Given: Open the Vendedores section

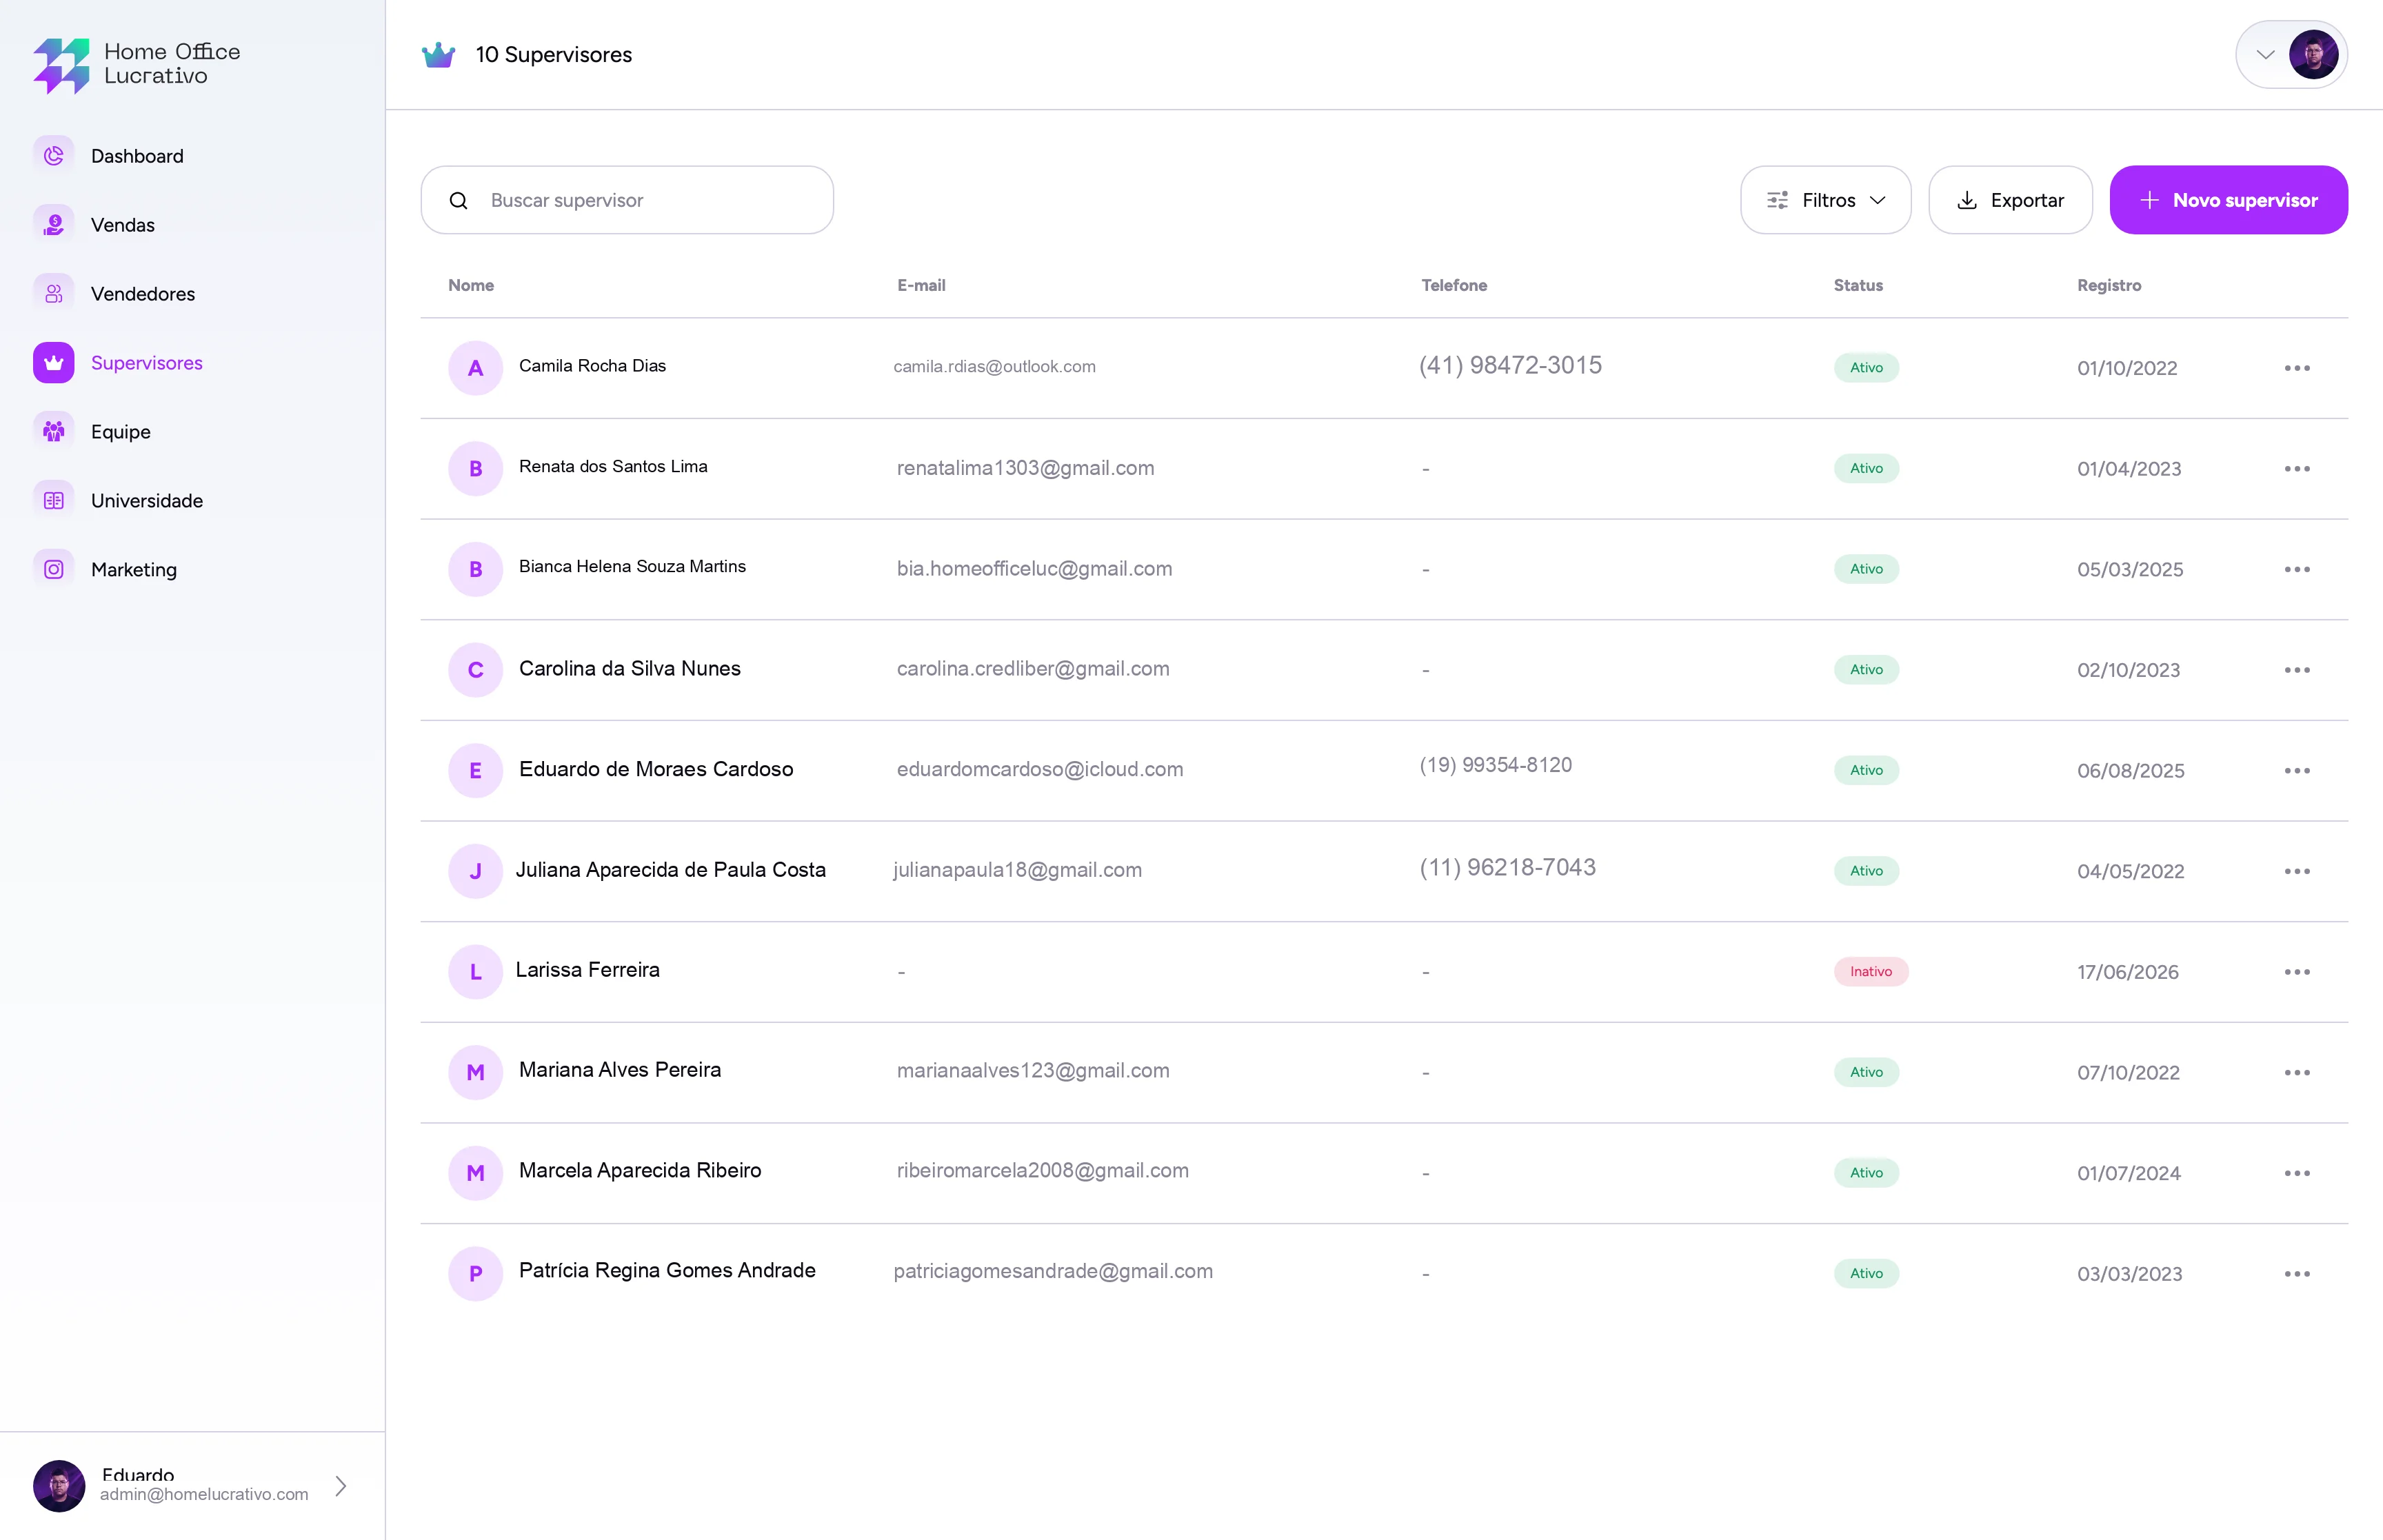Looking at the screenshot, I should click(x=143, y=294).
